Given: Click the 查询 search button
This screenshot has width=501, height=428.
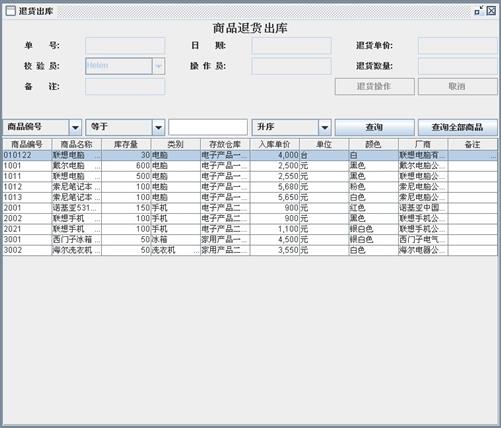Looking at the screenshot, I should [x=374, y=127].
